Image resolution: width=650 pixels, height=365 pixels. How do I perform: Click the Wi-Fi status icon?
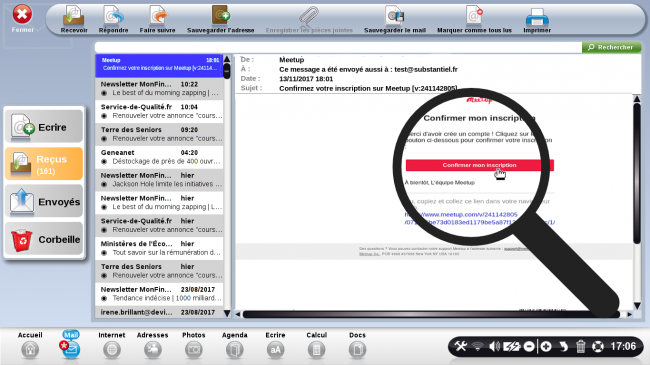coord(478,346)
